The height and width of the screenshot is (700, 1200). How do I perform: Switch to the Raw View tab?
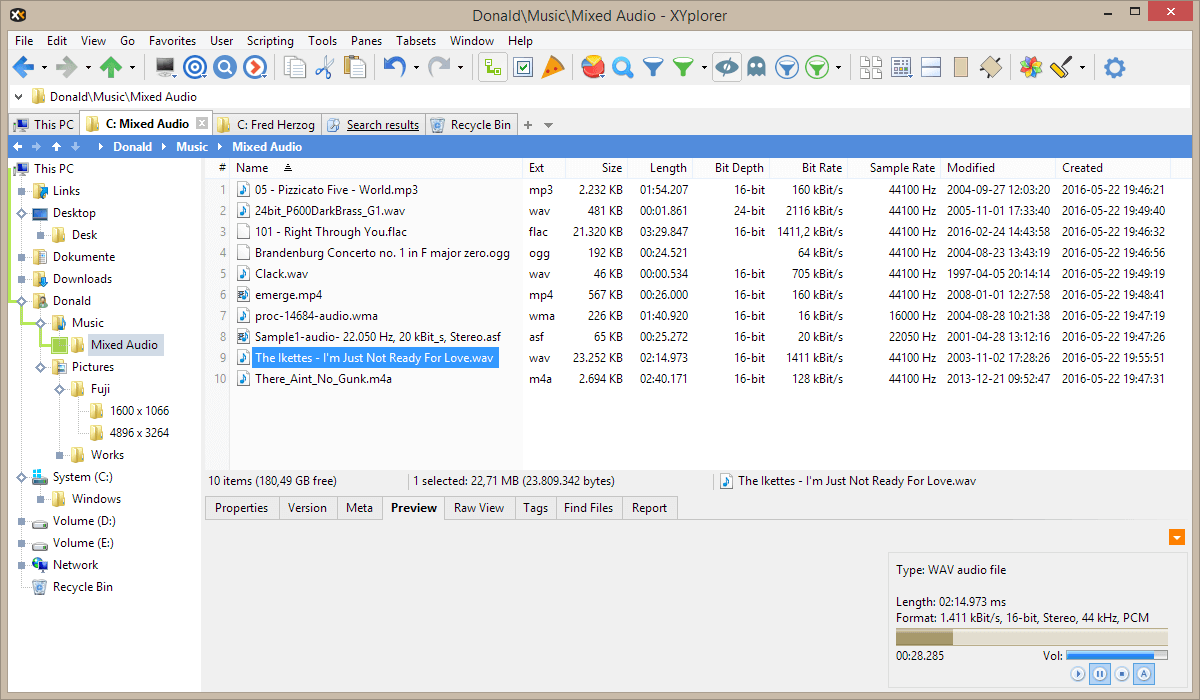(x=479, y=508)
